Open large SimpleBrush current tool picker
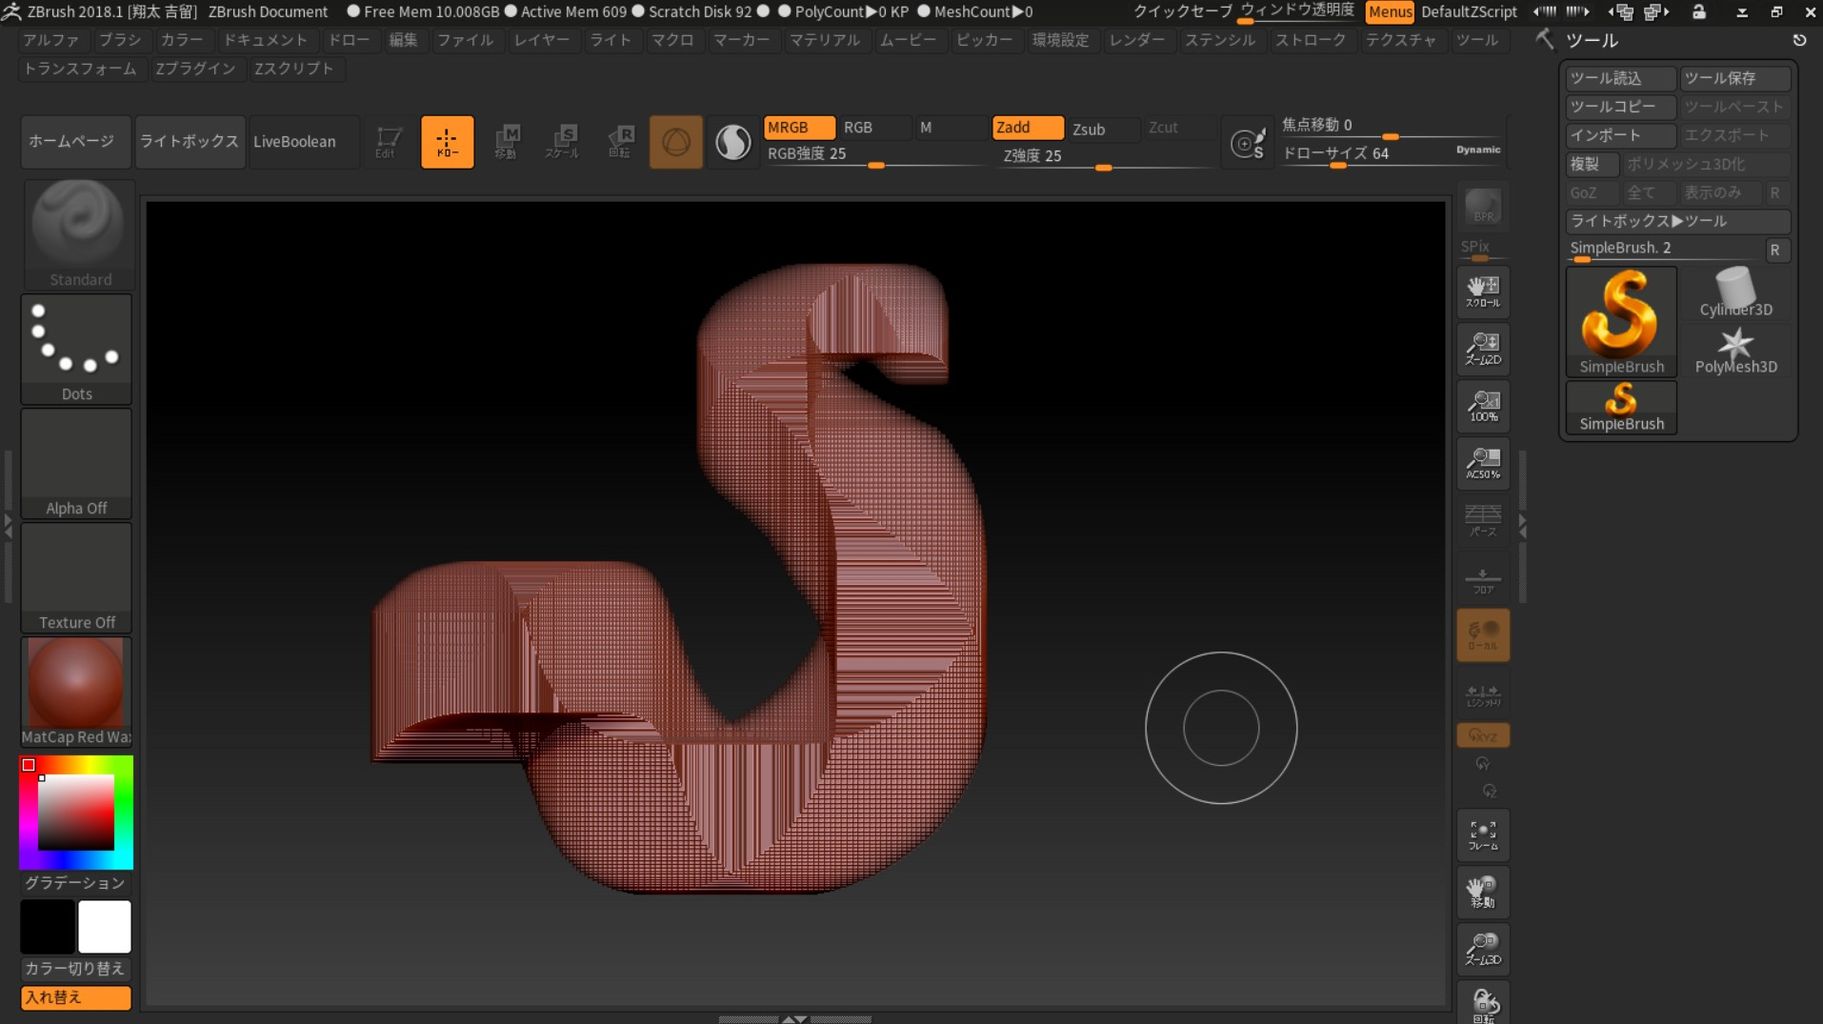 pyautogui.click(x=1621, y=322)
